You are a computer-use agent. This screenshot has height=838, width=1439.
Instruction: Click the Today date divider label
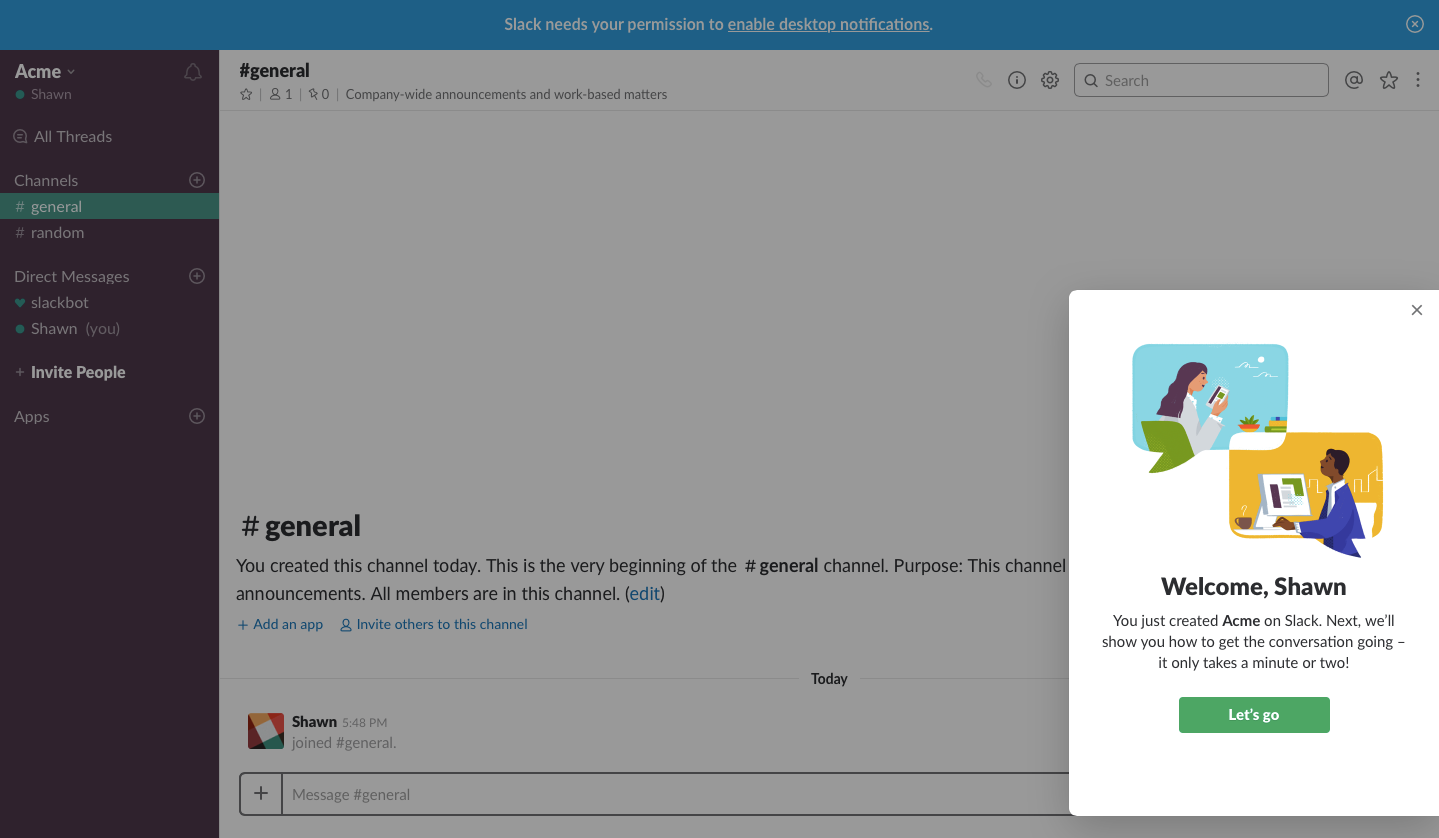[x=829, y=678]
